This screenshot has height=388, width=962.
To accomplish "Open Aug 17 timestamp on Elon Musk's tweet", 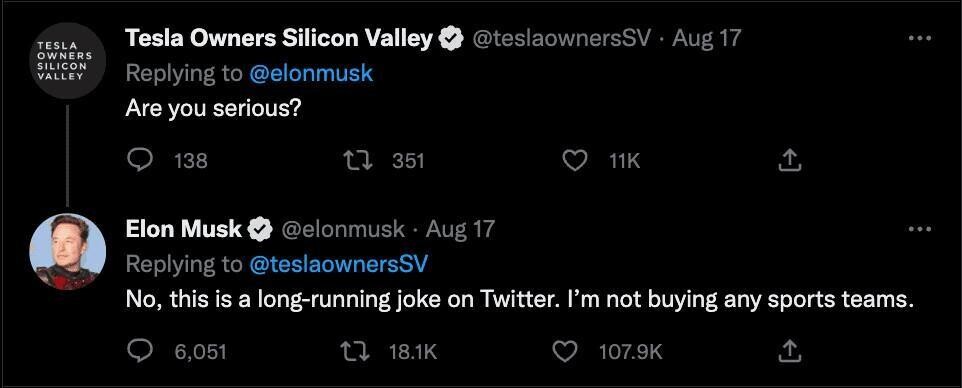I will tap(460, 229).
